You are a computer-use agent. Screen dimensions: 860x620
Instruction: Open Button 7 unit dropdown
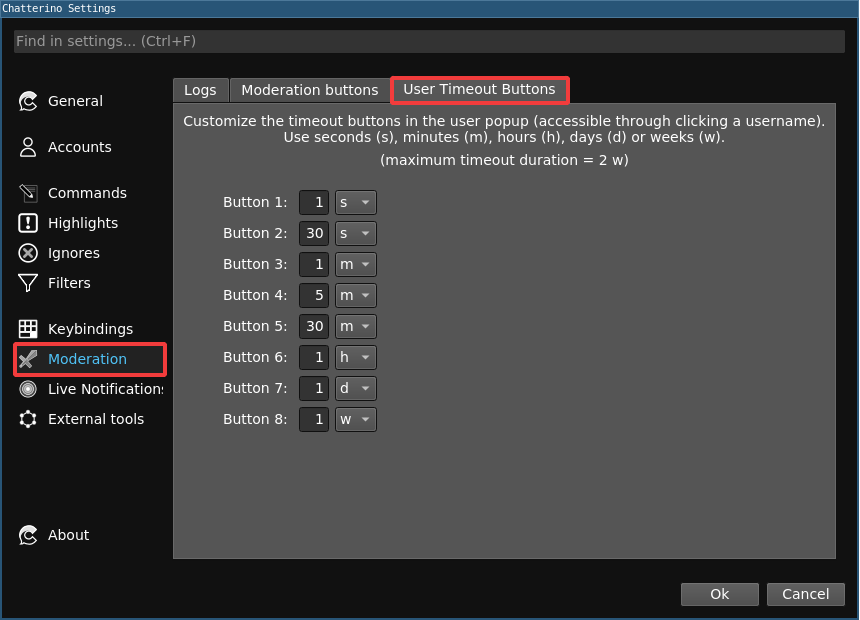coord(355,388)
